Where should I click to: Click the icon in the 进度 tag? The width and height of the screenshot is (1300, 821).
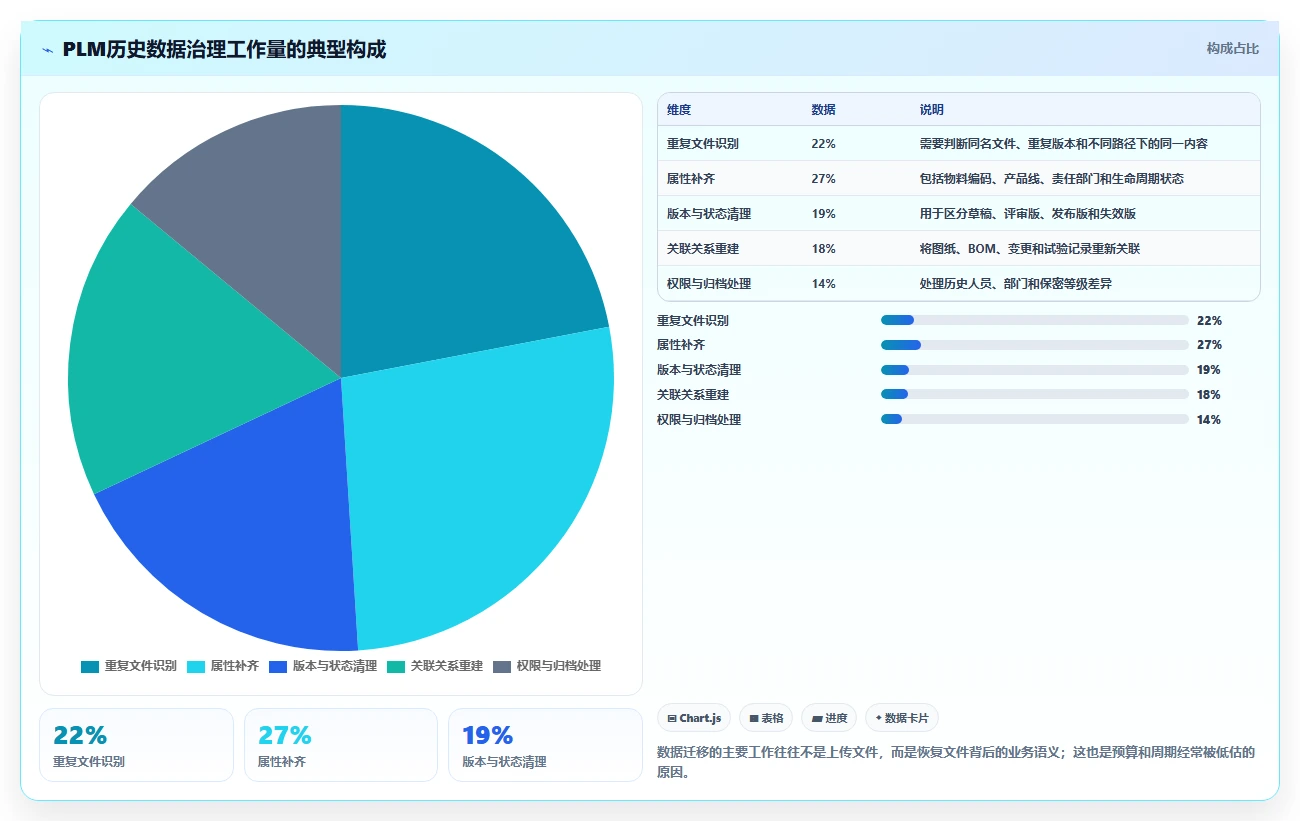click(816, 718)
